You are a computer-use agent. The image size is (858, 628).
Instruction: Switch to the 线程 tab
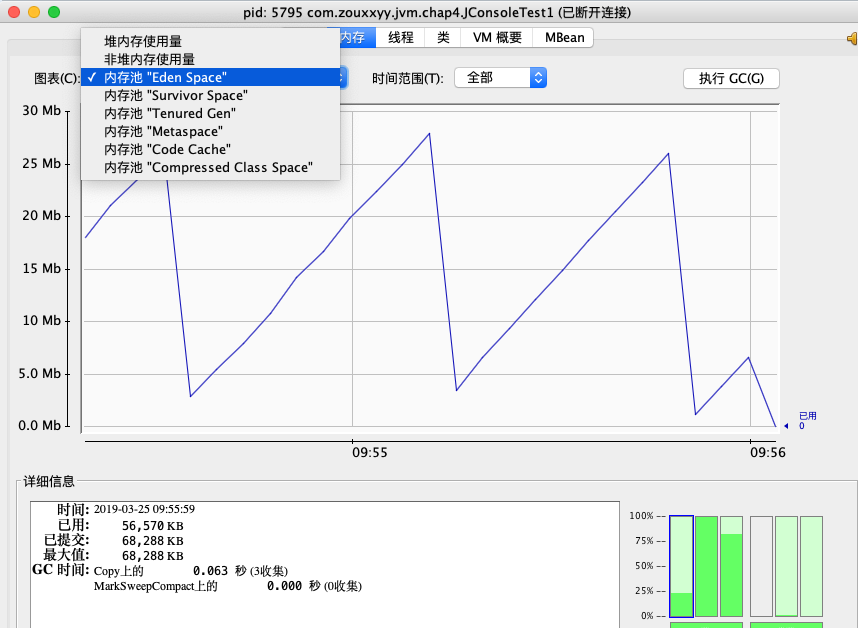(400, 37)
